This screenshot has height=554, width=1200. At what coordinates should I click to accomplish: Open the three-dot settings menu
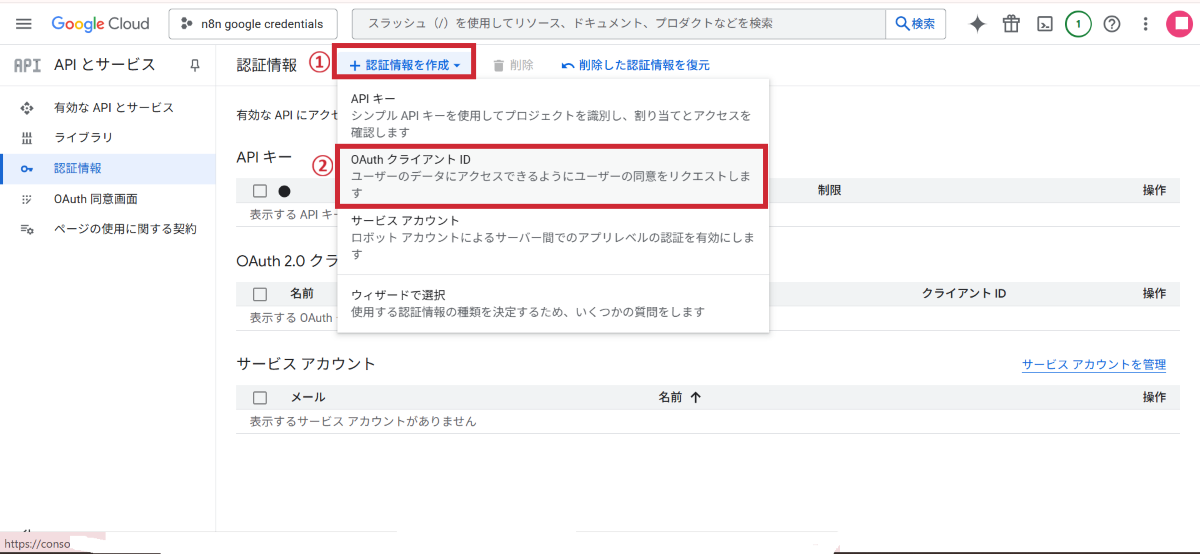tap(1145, 24)
